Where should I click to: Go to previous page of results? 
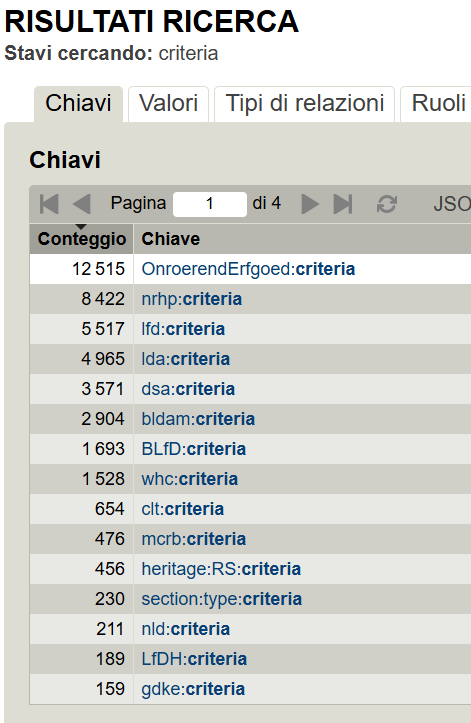(x=82, y=204)
